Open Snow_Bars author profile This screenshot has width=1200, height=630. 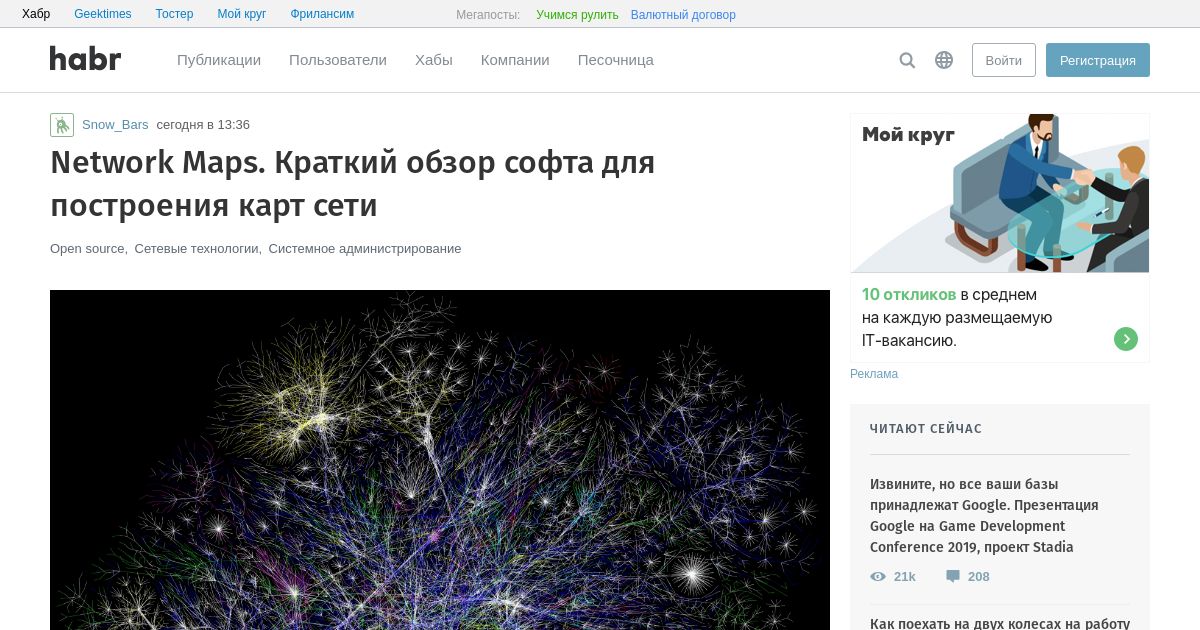(115, 125)
